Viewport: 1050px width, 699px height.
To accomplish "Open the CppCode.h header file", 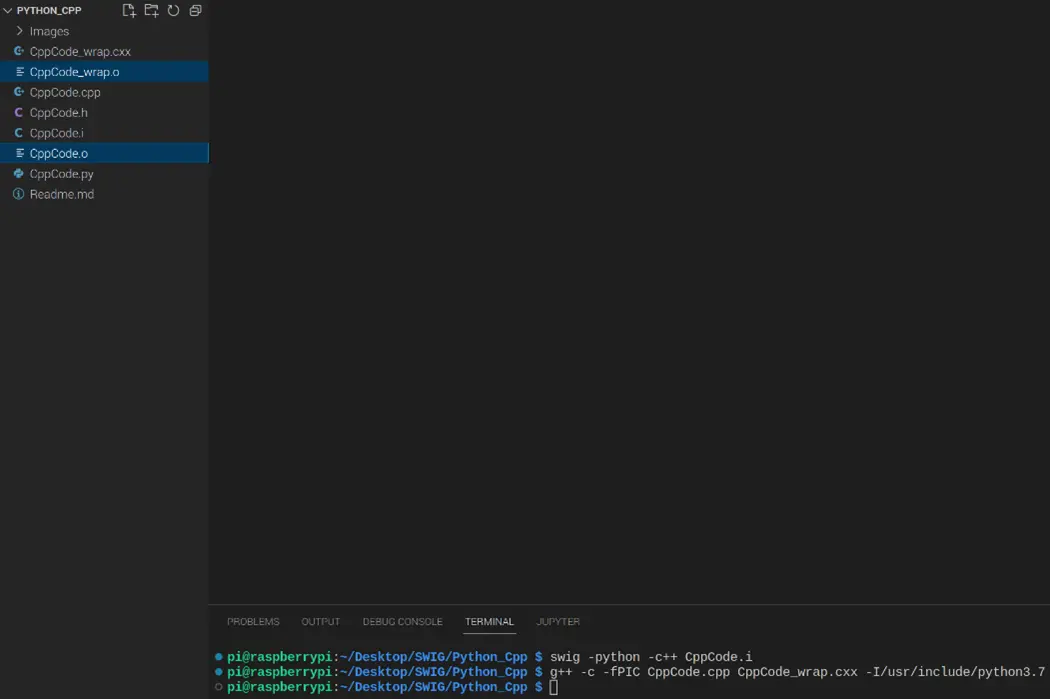I will point(104,112).
